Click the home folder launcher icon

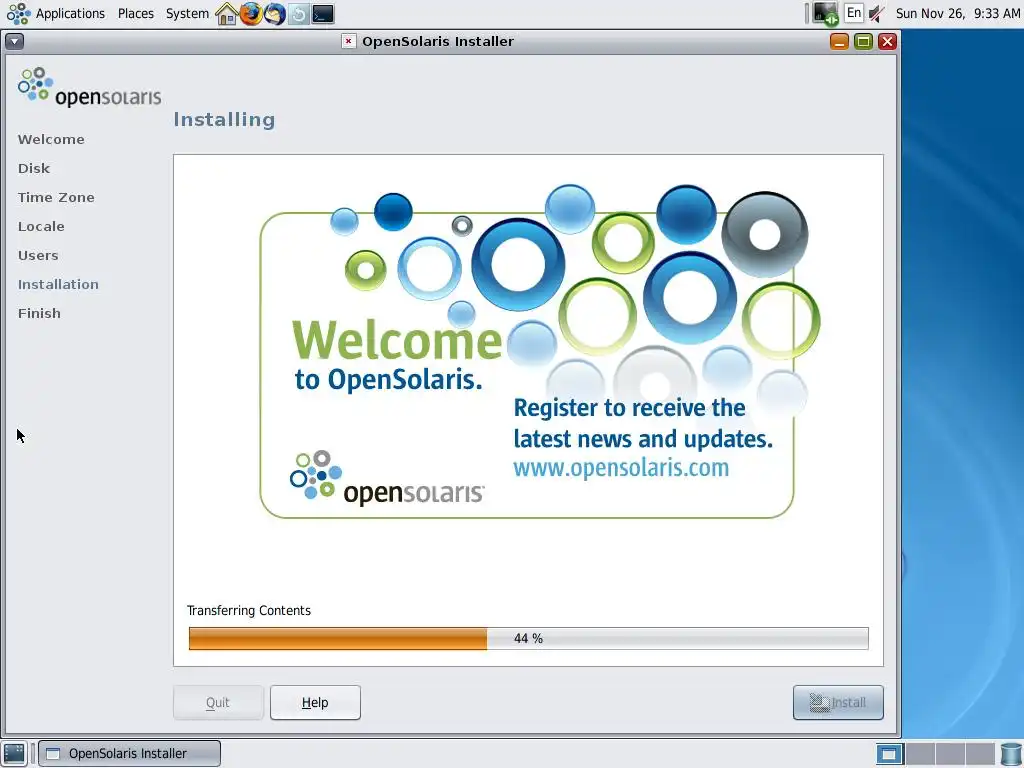[x=227, y=14]
